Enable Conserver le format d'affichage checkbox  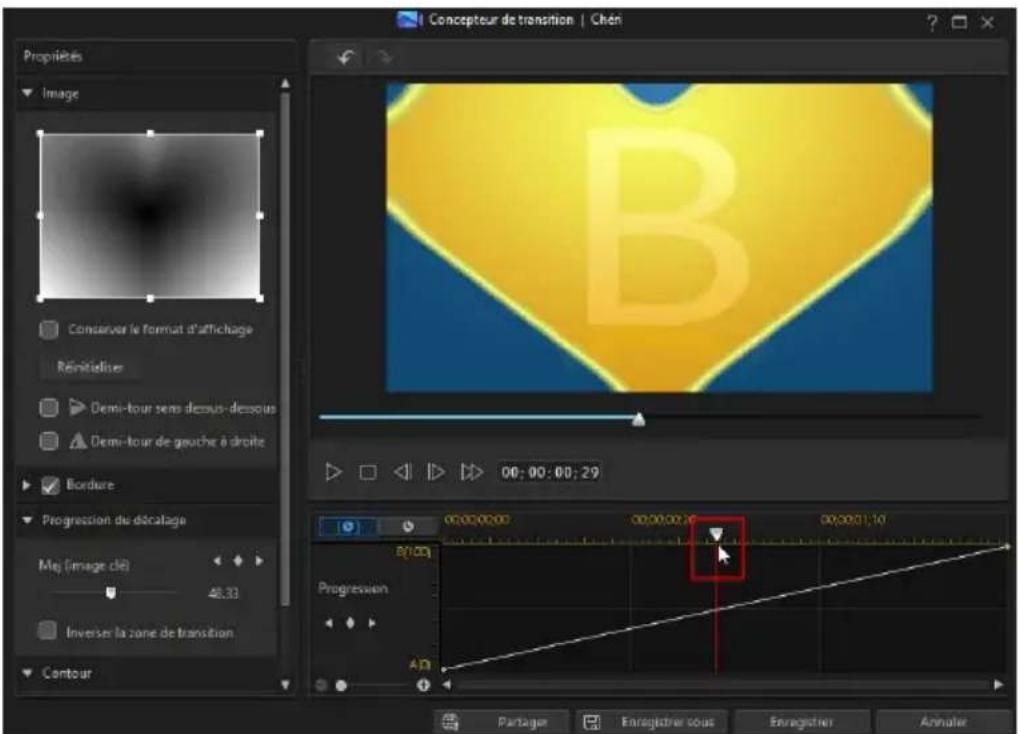pyautogui.click(x=48, y=328)
